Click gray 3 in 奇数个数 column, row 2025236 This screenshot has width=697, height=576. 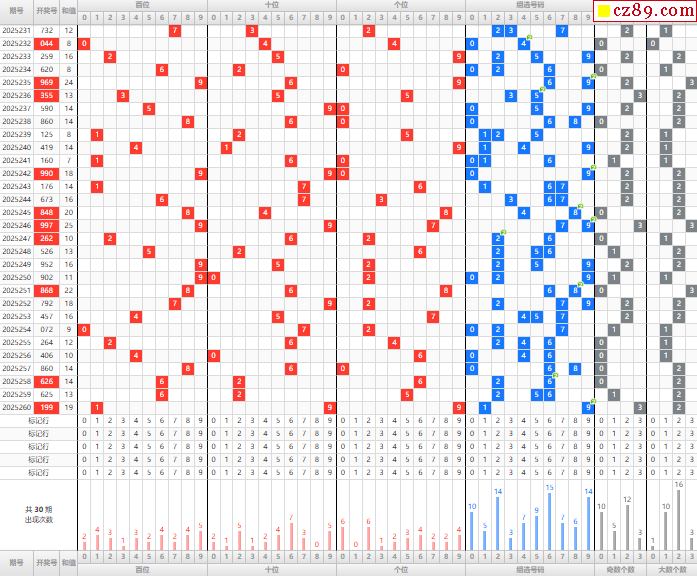640,96
